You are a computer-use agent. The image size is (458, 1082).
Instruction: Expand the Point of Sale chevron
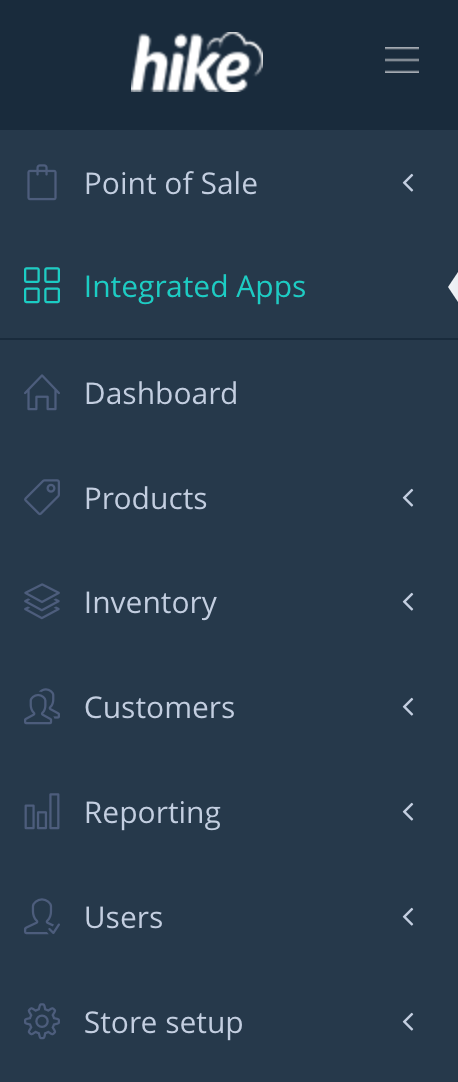(408, 183)
